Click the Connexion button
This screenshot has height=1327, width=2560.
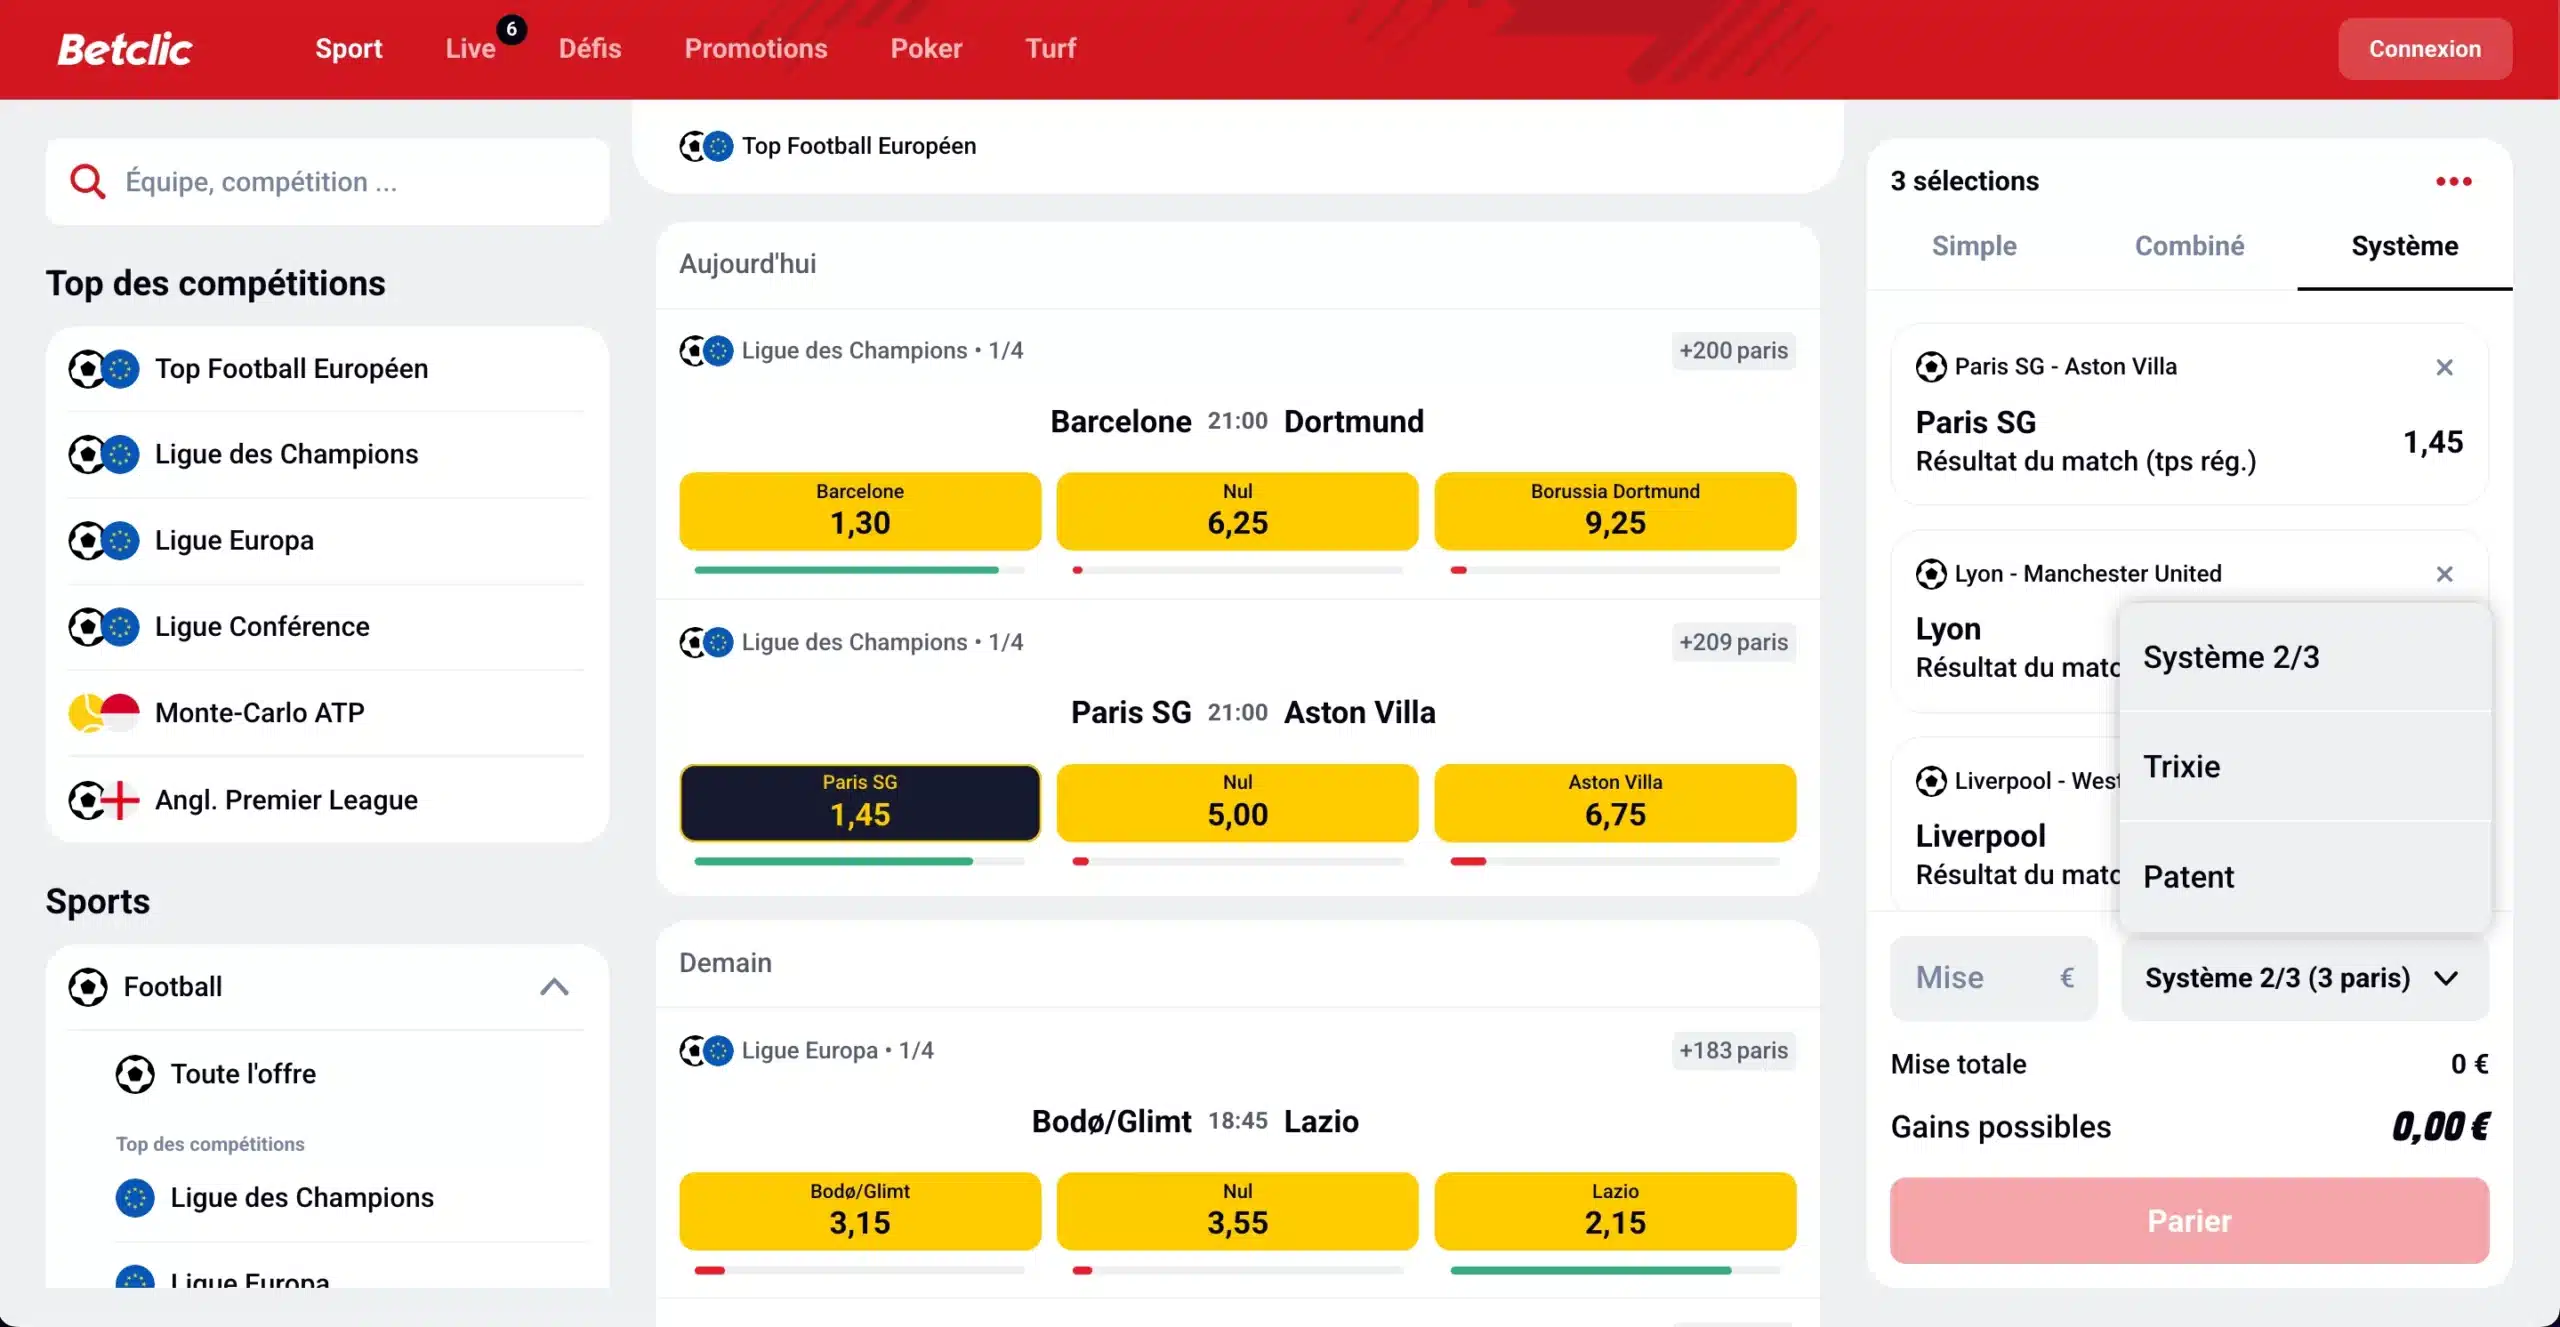2424,49
